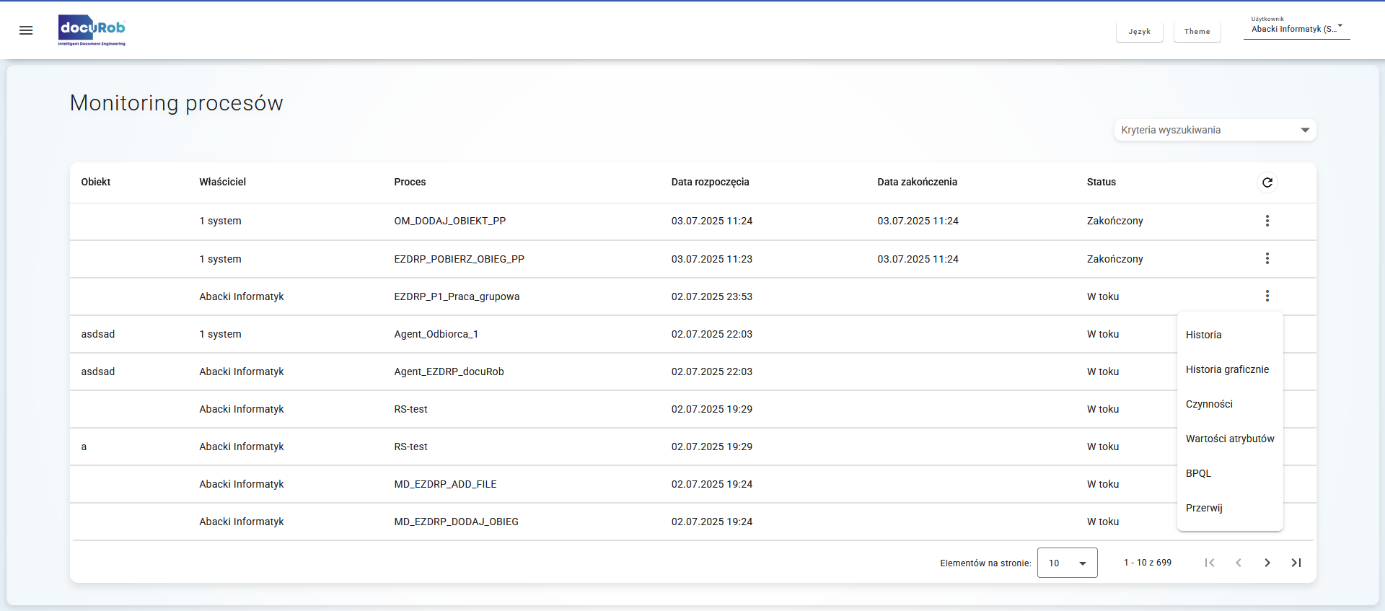
Task: Open the hamburger navigation menu
Action: pos(26,30)
